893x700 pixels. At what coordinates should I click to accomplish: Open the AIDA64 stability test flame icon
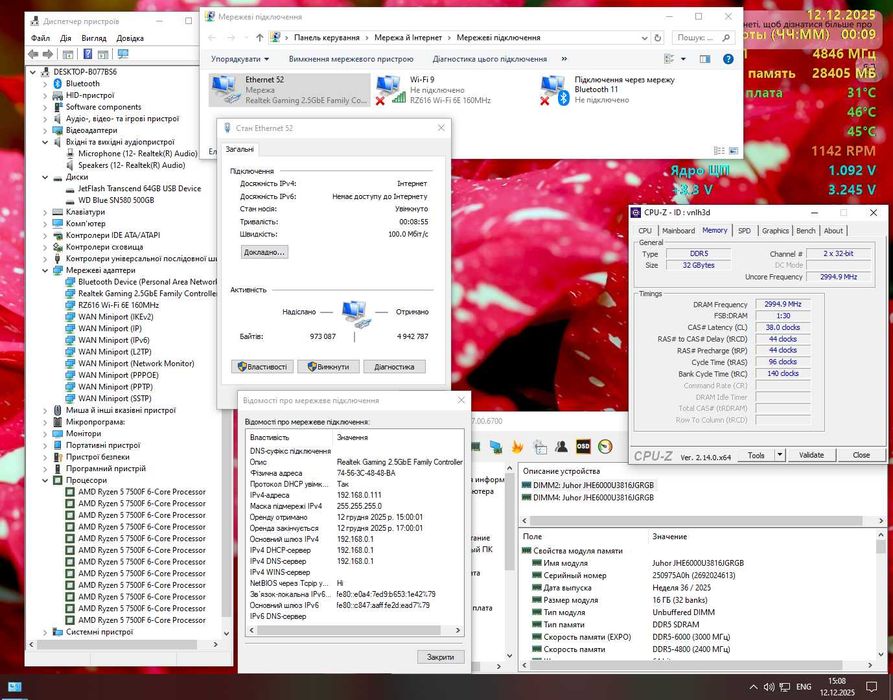pos(517,447)
